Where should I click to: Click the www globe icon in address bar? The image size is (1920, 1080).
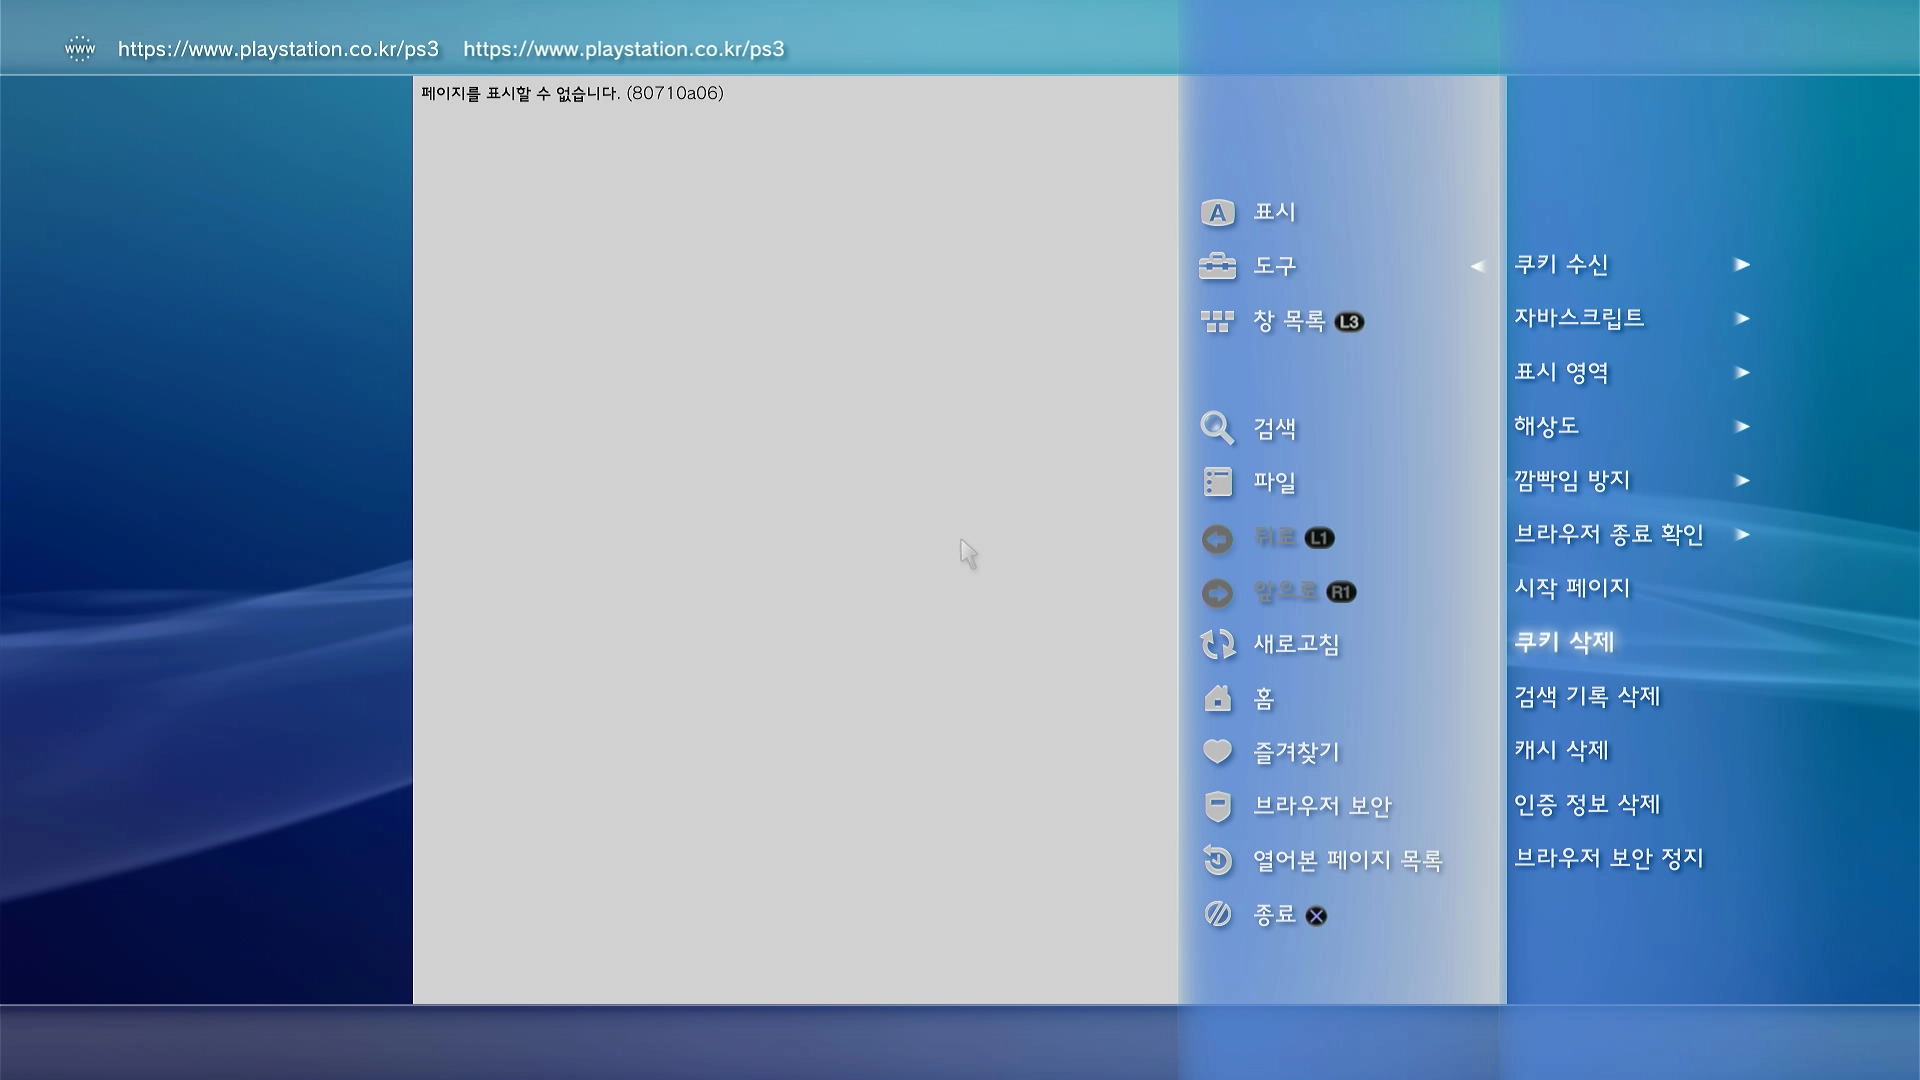pyautogui.click(x=80, y=48)
